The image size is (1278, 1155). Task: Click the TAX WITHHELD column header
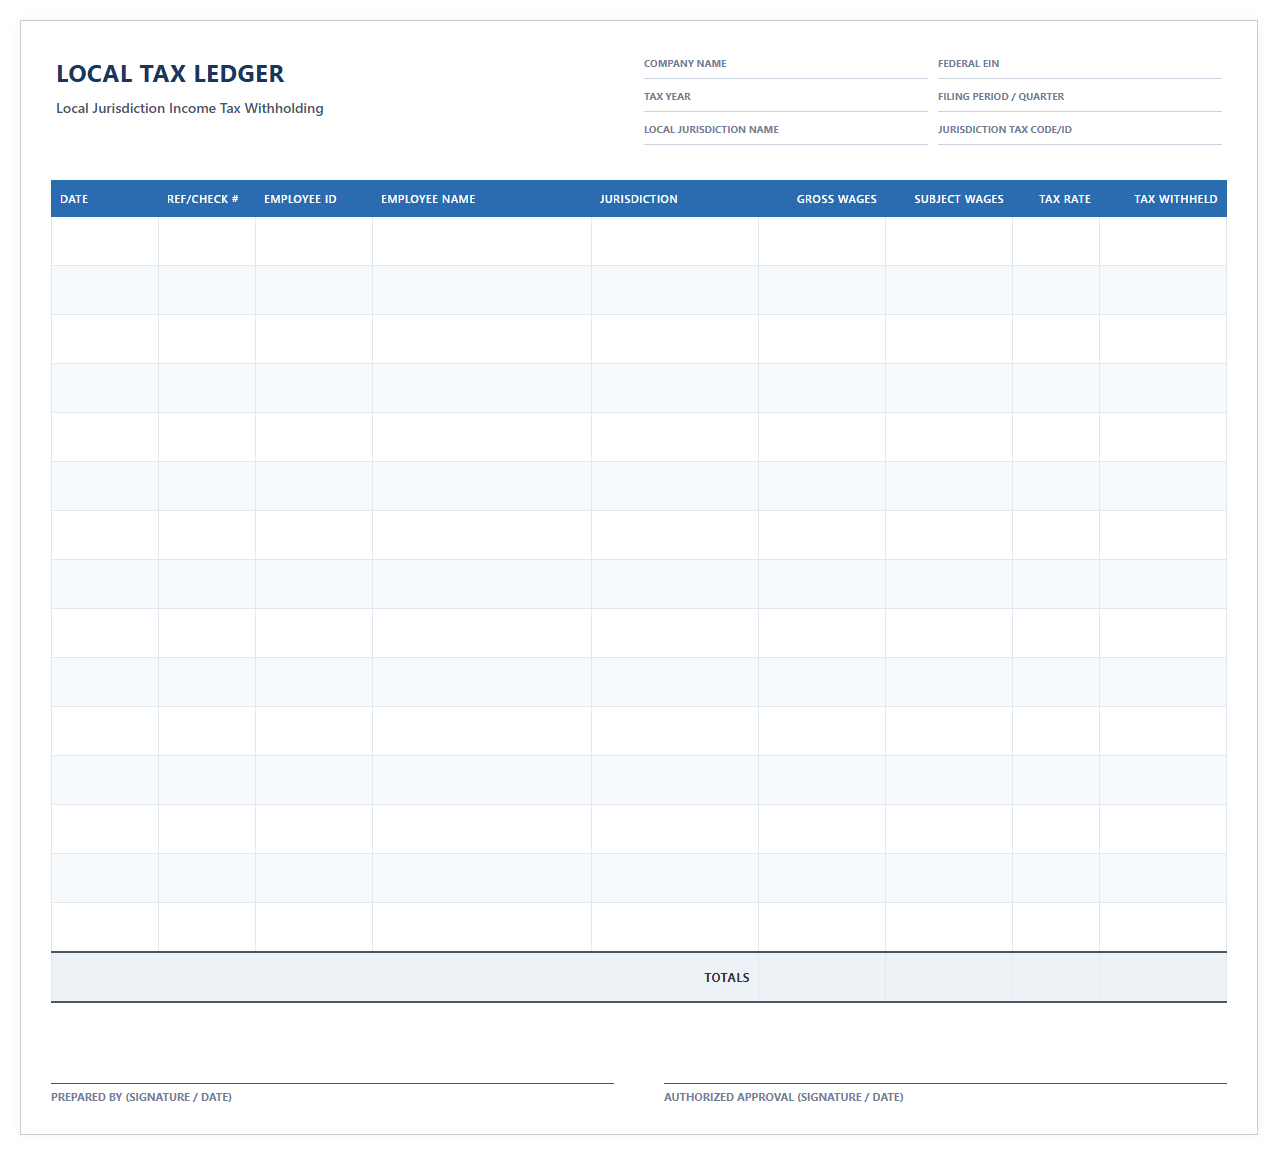1163,199
